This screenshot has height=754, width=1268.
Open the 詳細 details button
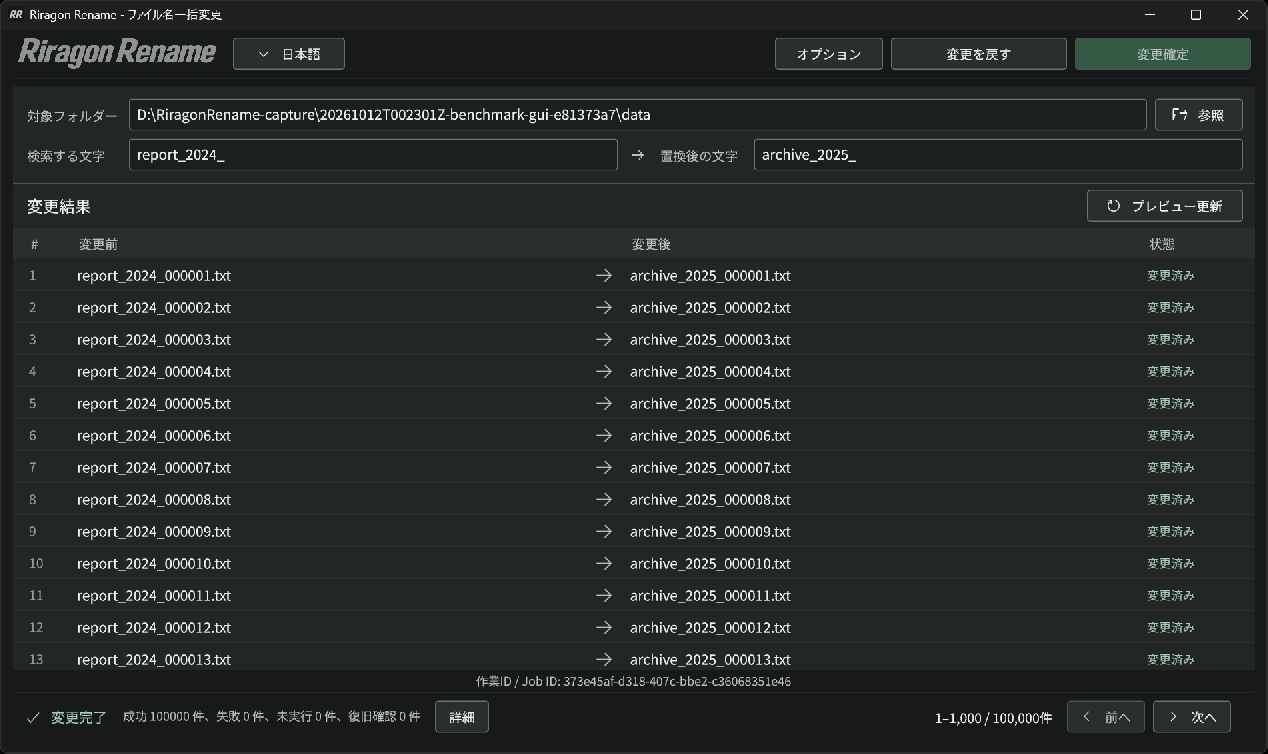coord(461,717)
